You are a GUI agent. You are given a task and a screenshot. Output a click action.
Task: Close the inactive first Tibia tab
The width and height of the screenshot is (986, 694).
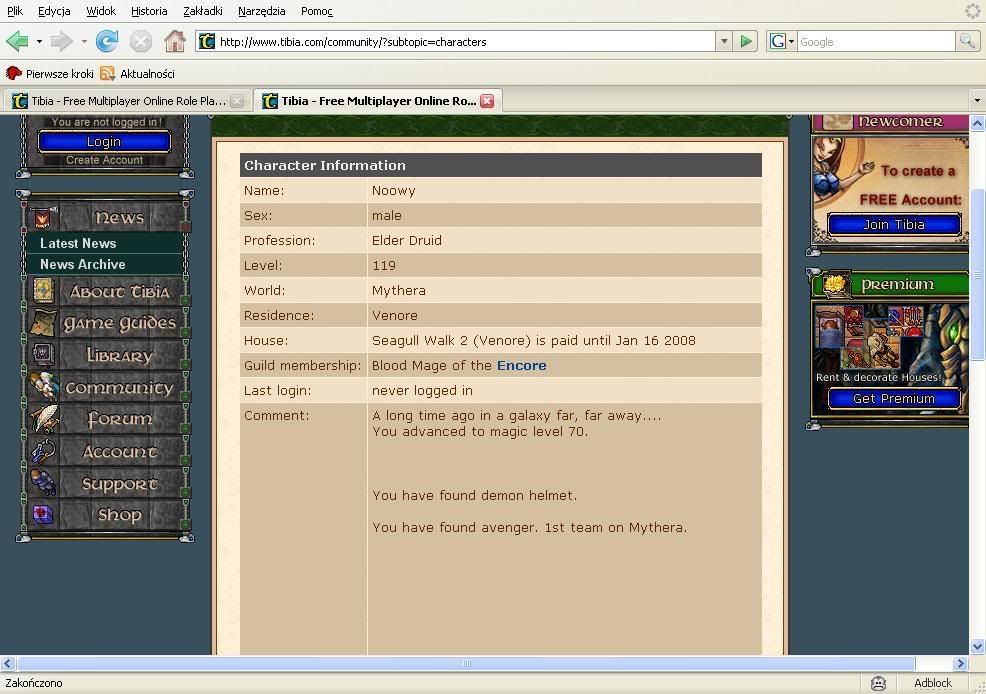237,101
